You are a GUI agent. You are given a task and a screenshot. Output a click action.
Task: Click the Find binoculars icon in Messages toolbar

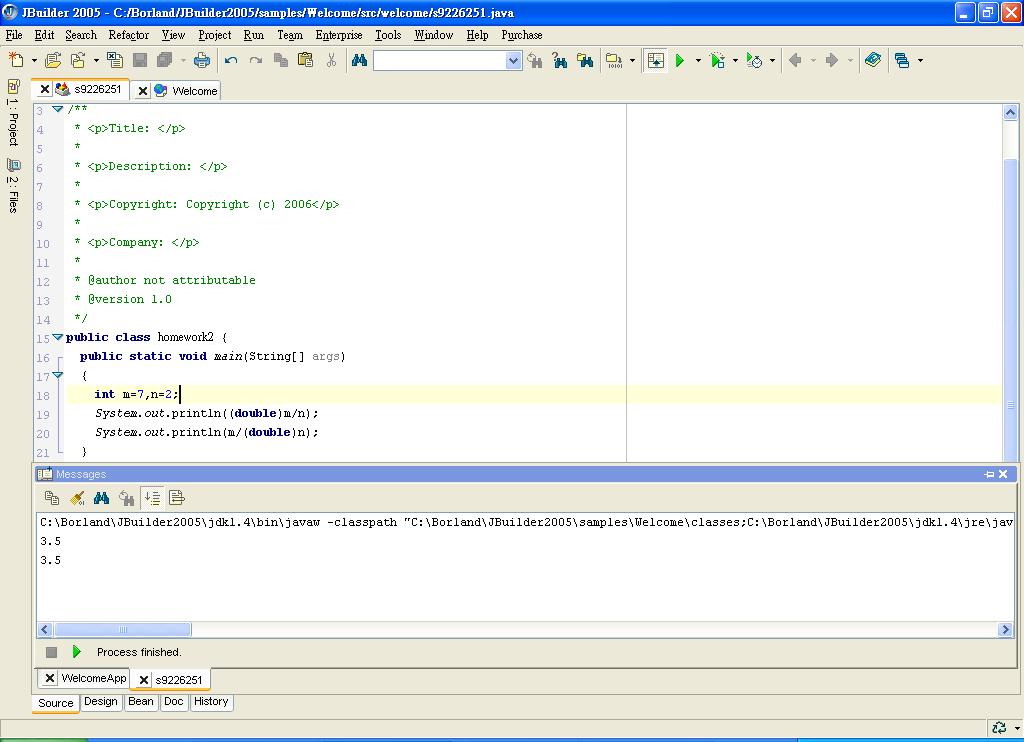pos(101,498)
